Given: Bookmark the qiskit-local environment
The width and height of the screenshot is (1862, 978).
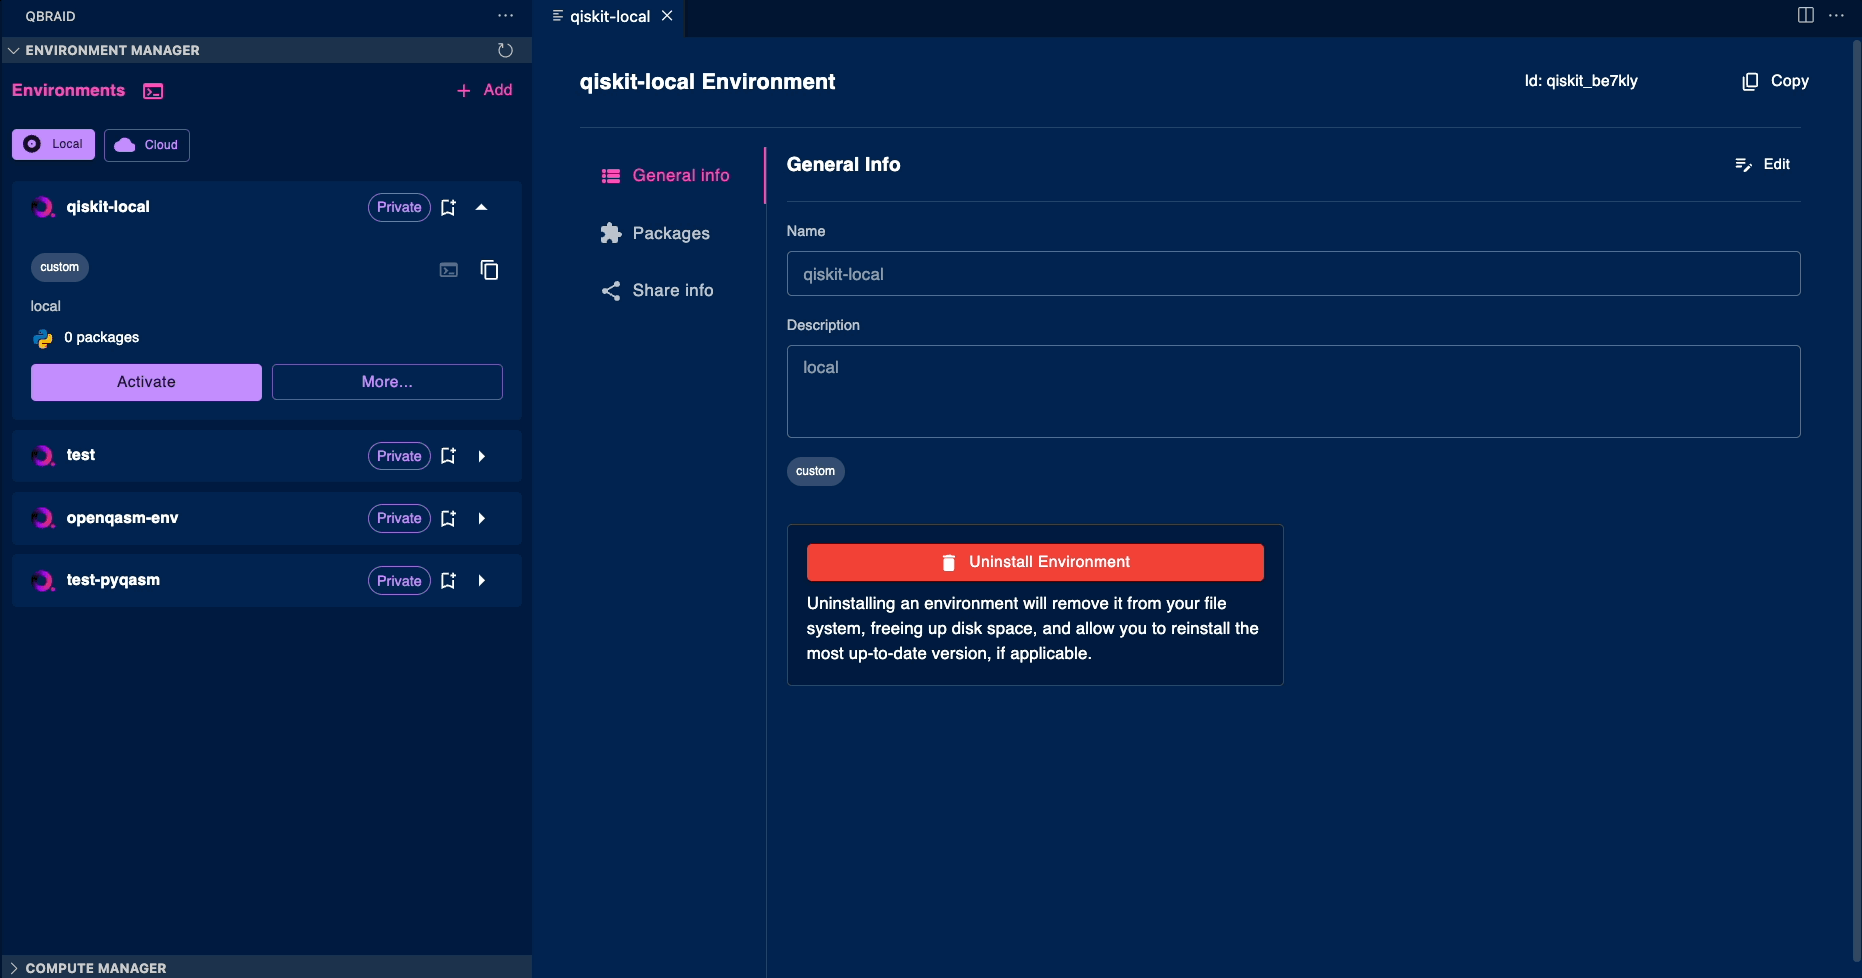Looking at the screenshot, I should click(x=448, y=207).
